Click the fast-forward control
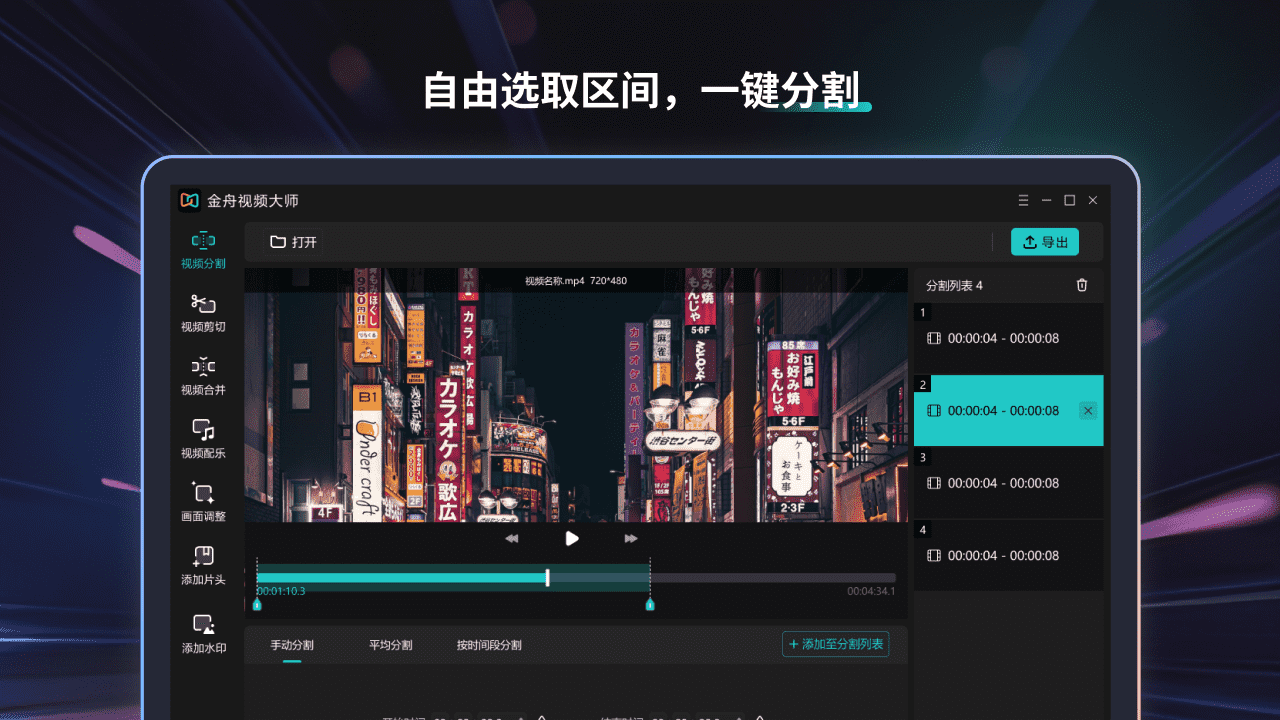 [x=630, y=538]
